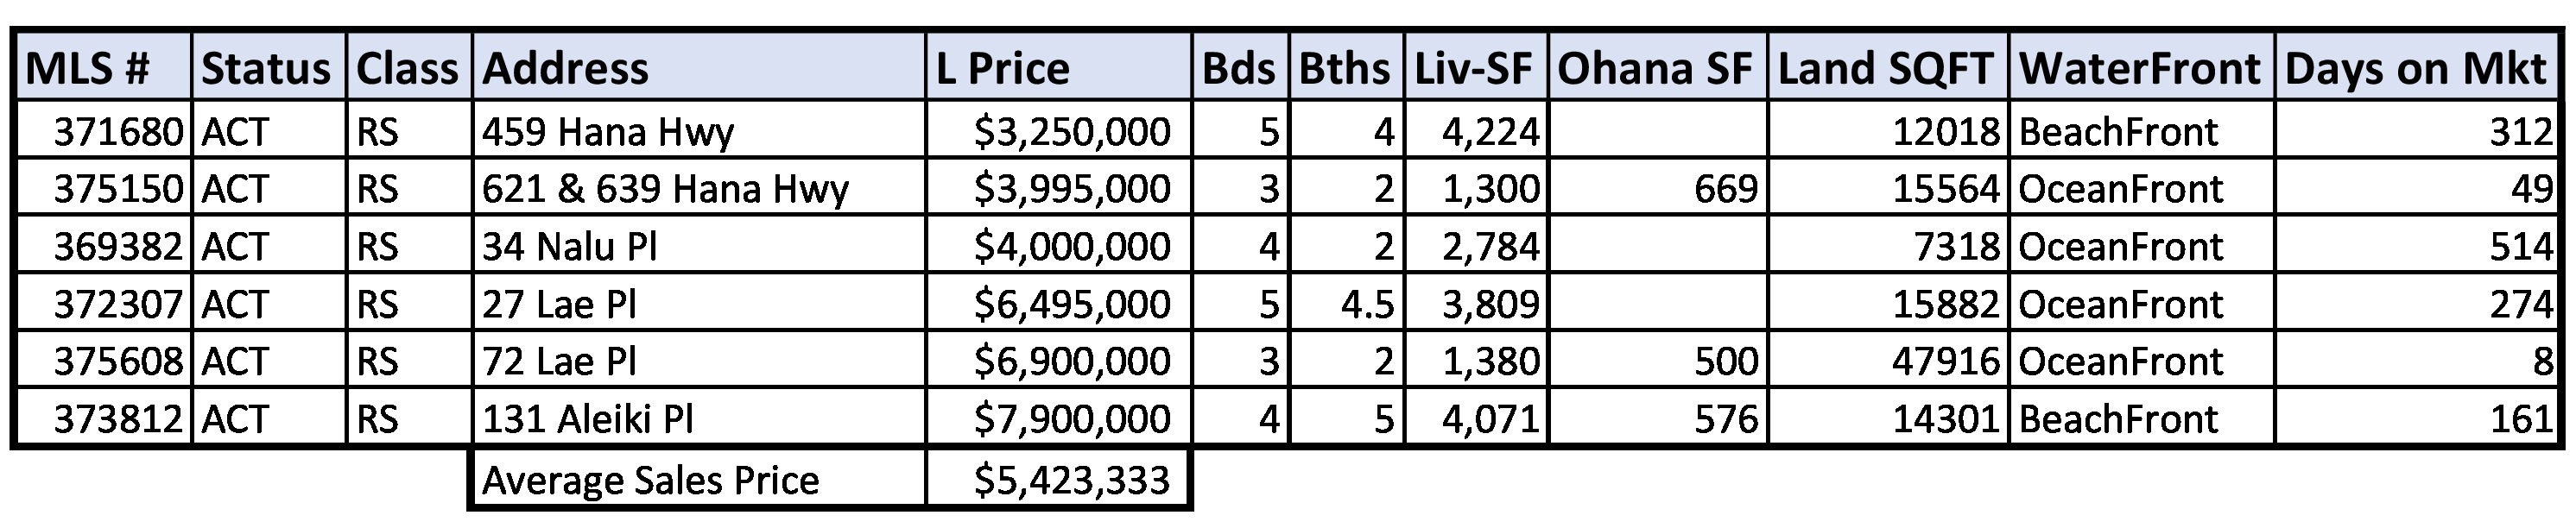Click the $6,495,000 price cell
The image size is (2576, 528).
pos(1072,304)
